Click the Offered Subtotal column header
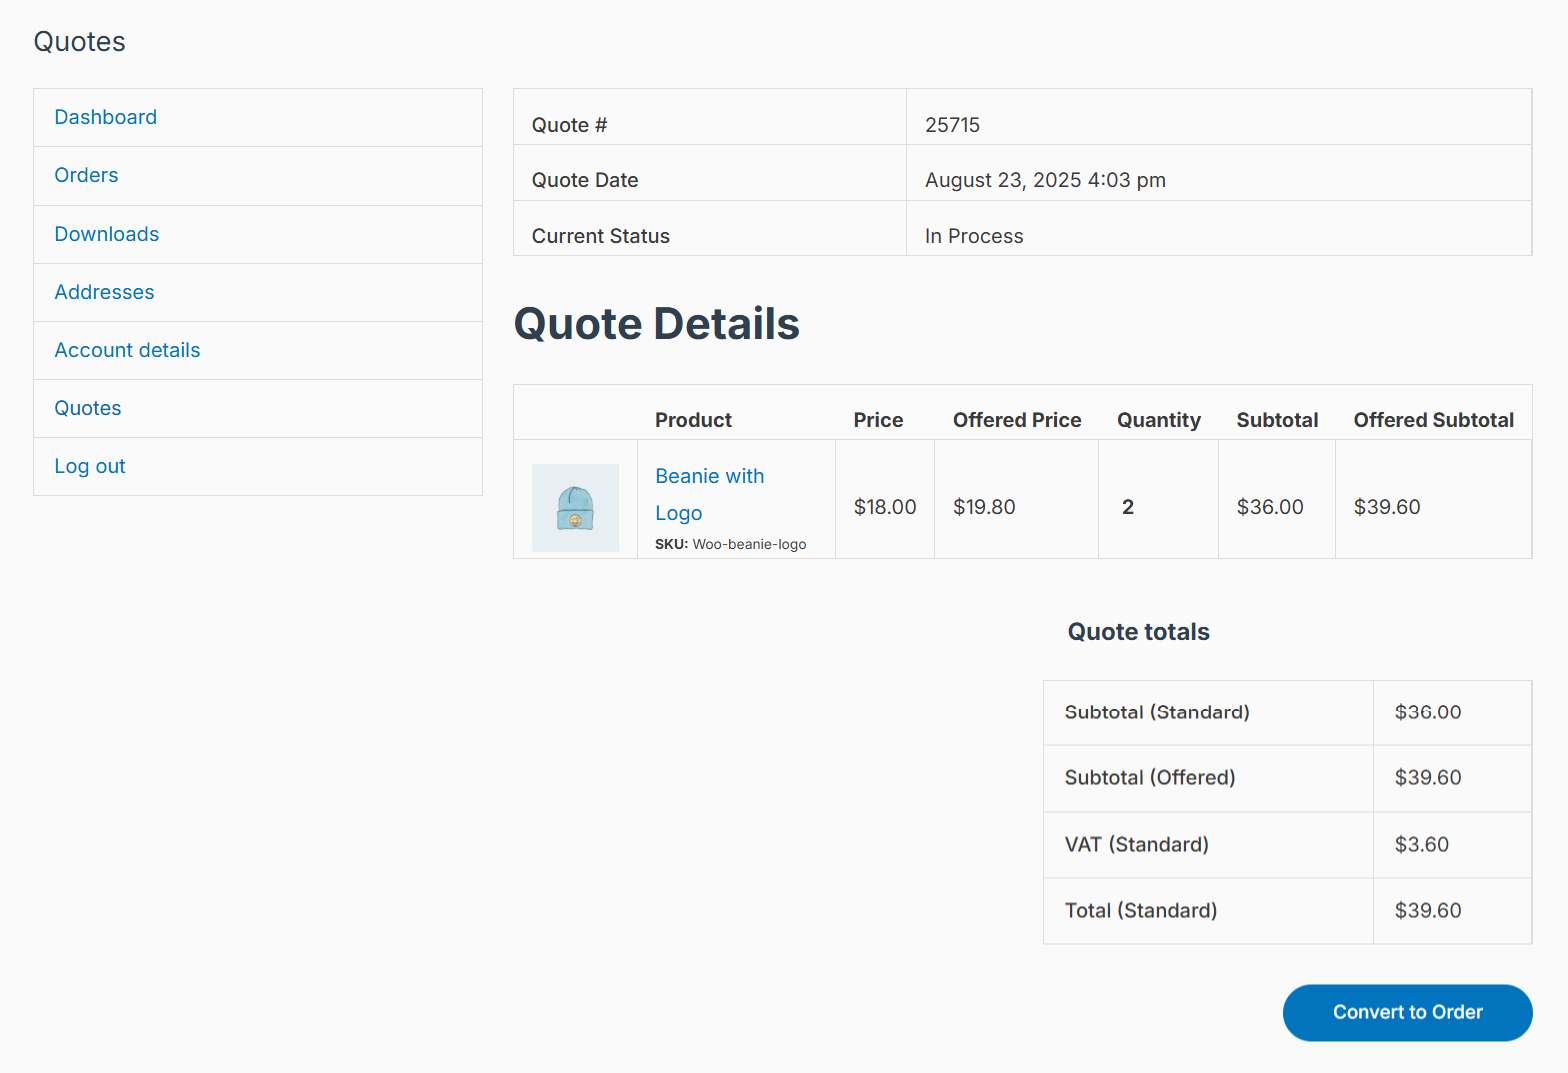The width and height of the screenshot is (1568, 1073). (1433, 420)
